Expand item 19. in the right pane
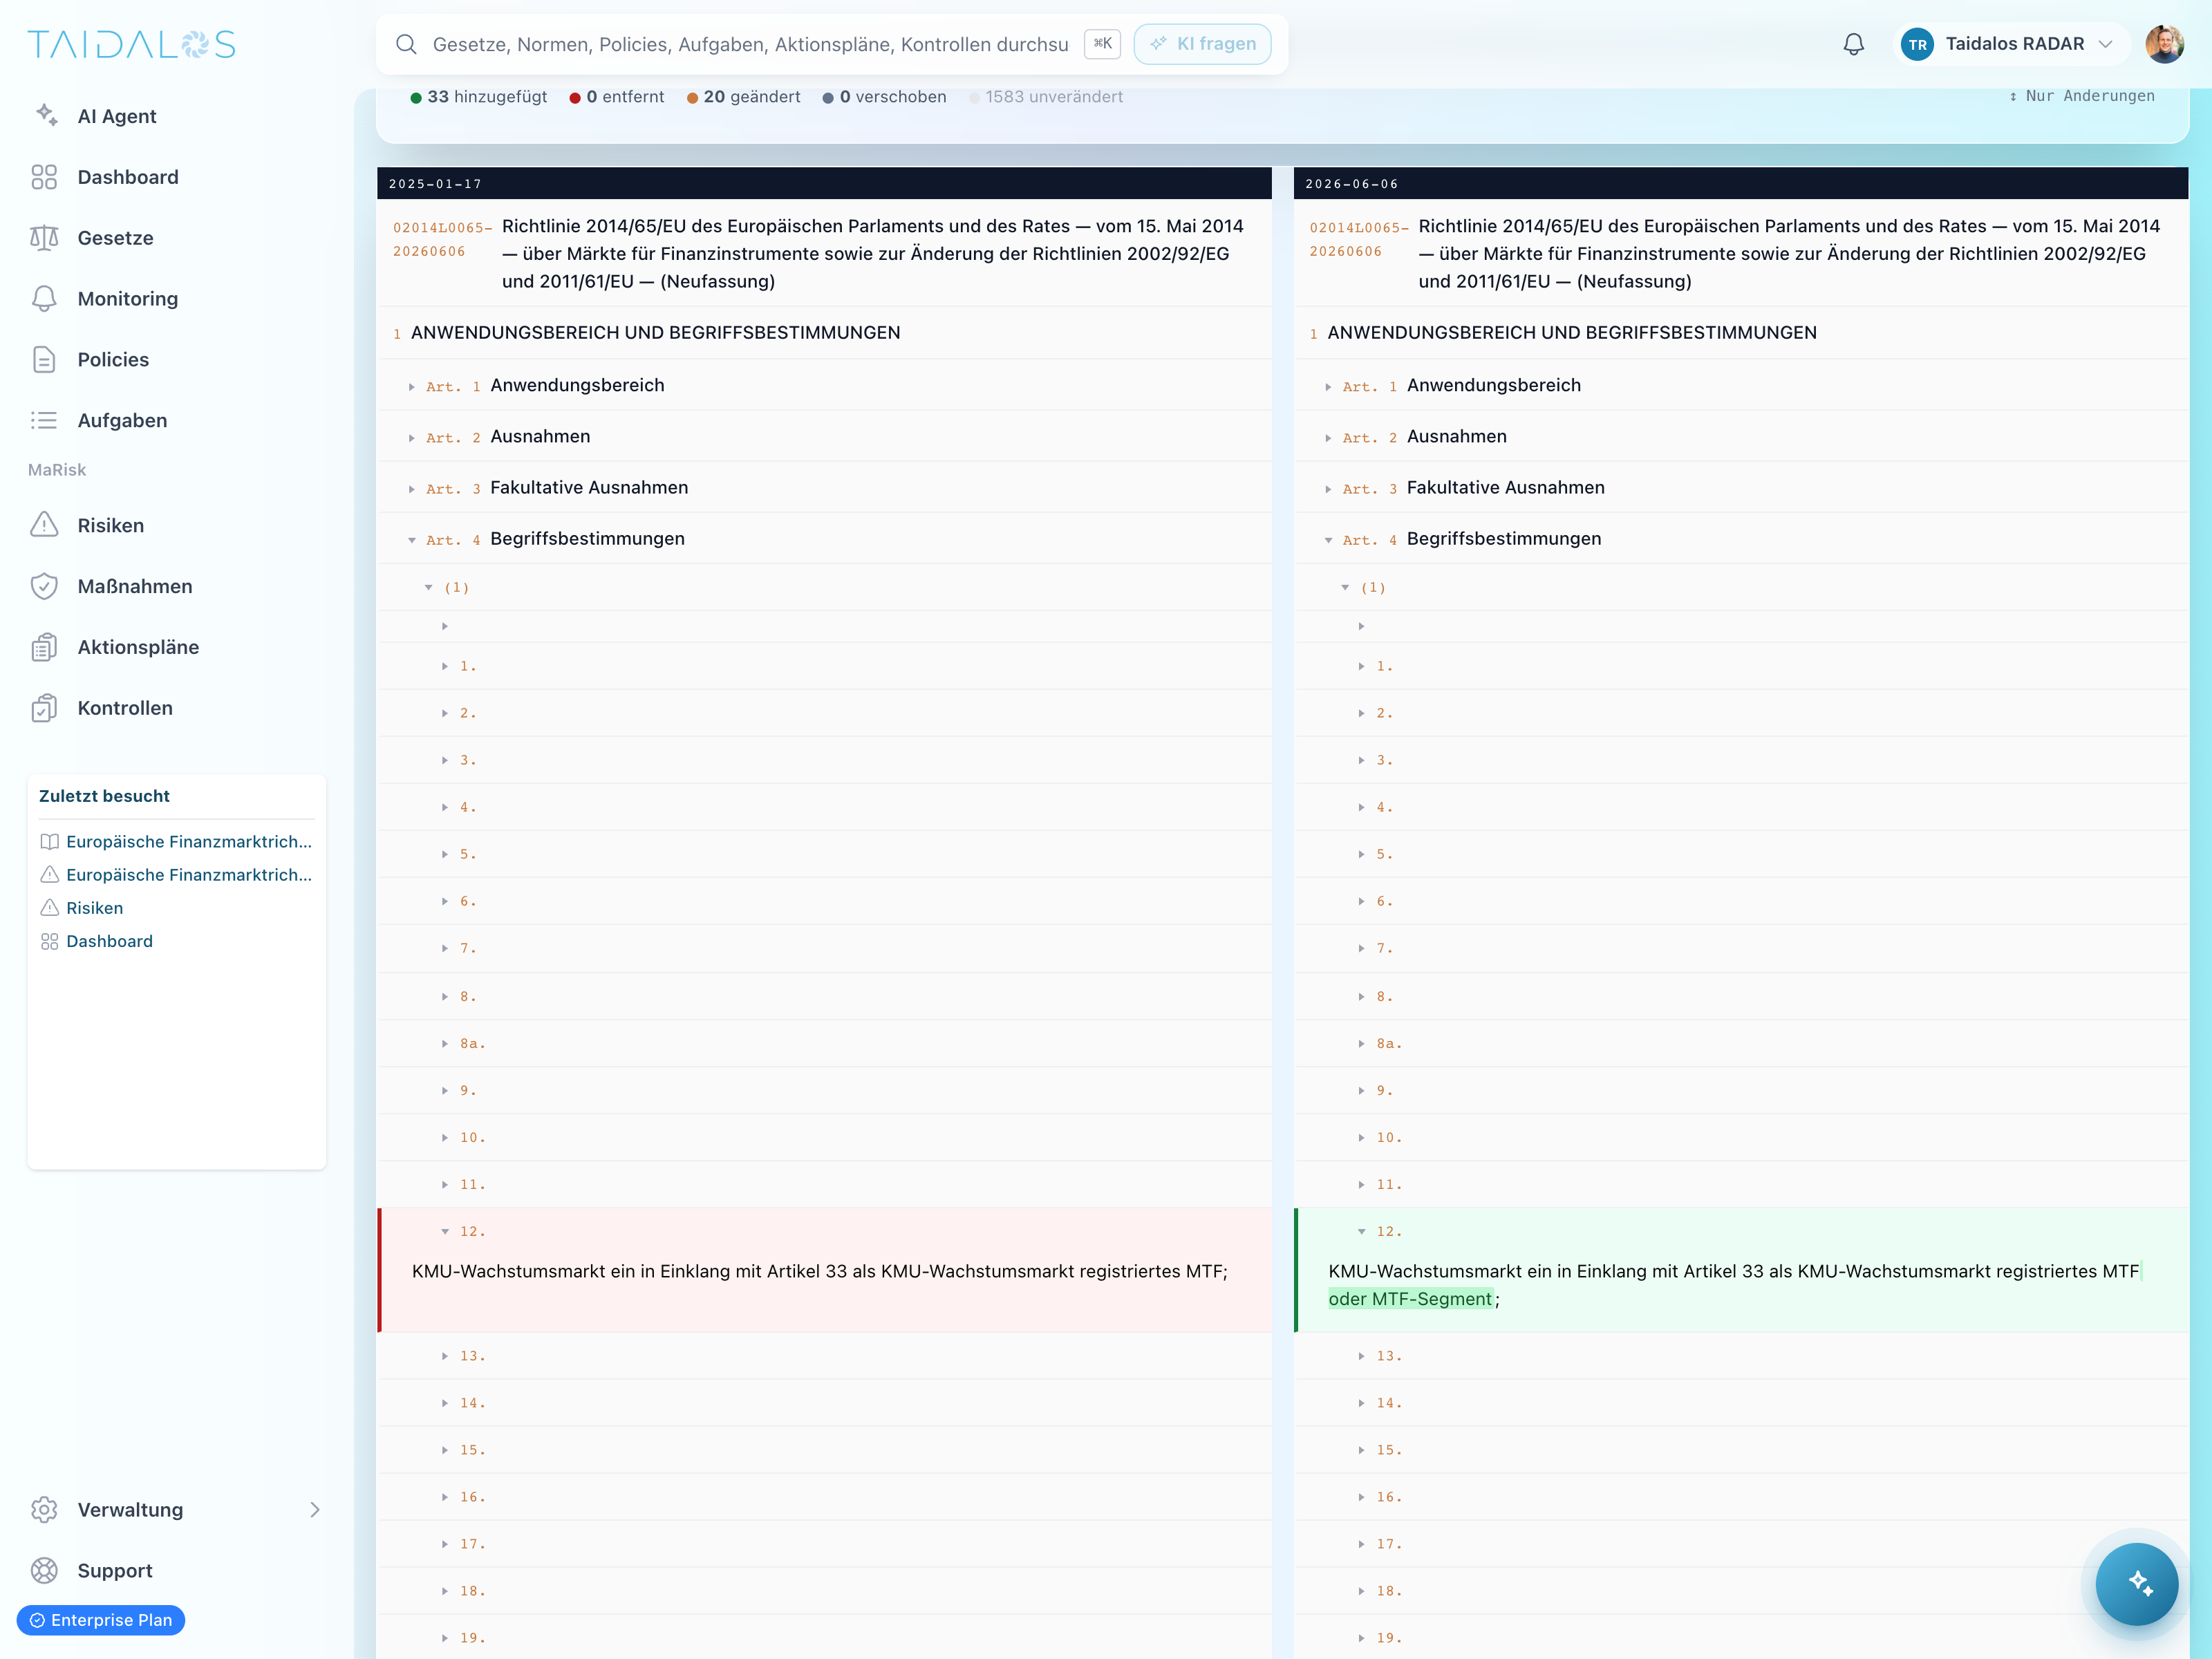Screen dimensions: 2212x1659 pos(1361,1639)
